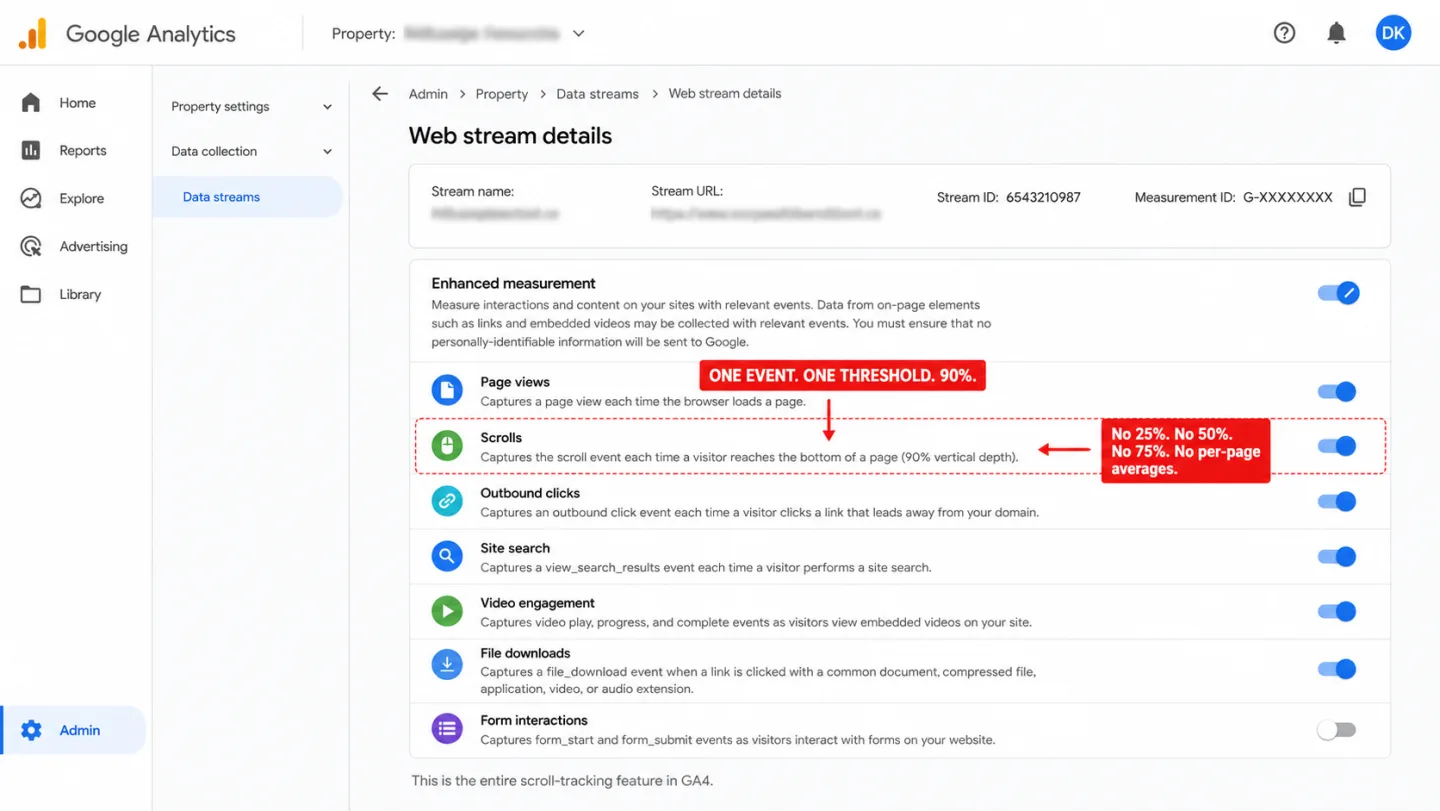The height and width of the screenshot is (811, 1440).
Task: Click the Explore icon in sidebar
Action: [31, 199]
